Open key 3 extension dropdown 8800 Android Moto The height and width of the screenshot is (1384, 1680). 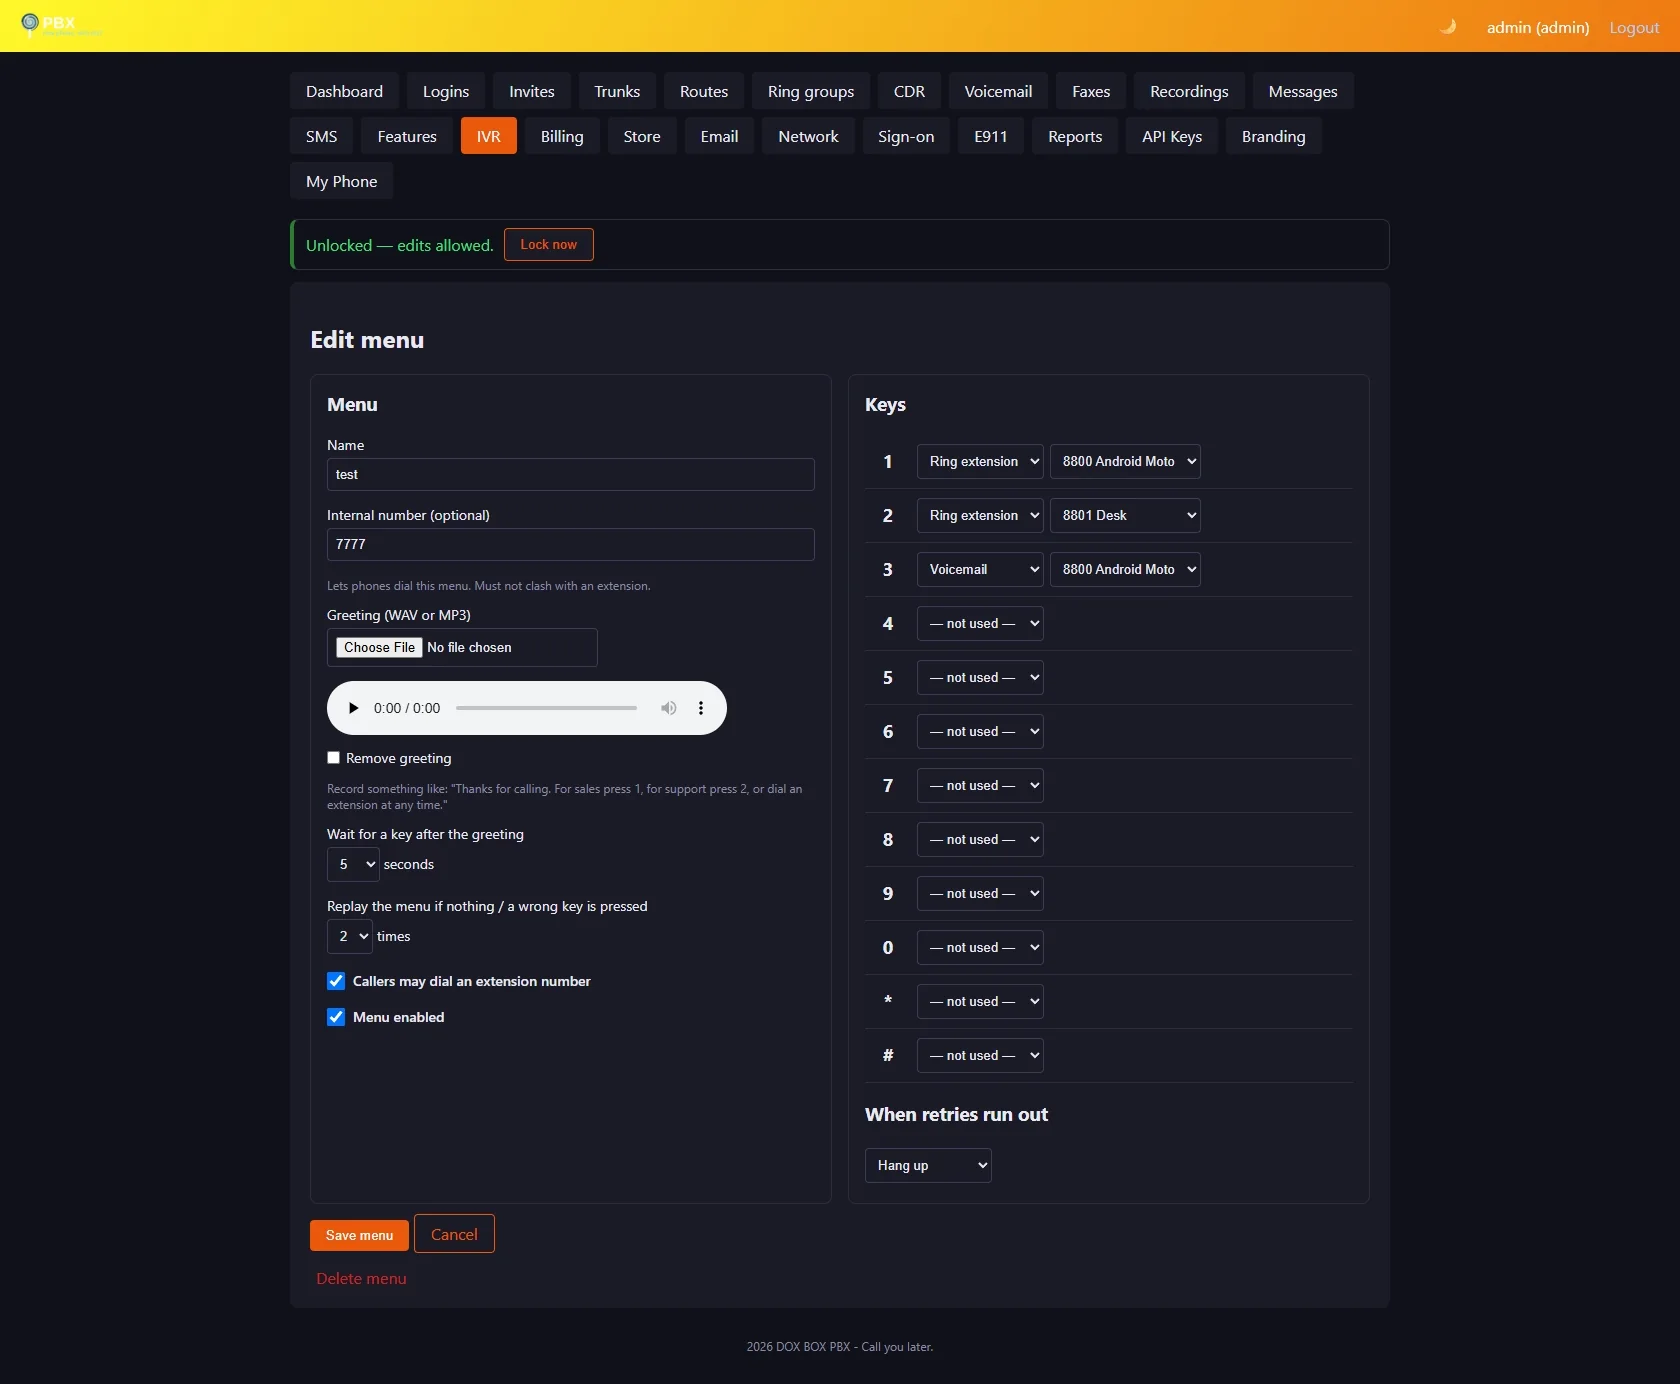[x=1125, y=569]
